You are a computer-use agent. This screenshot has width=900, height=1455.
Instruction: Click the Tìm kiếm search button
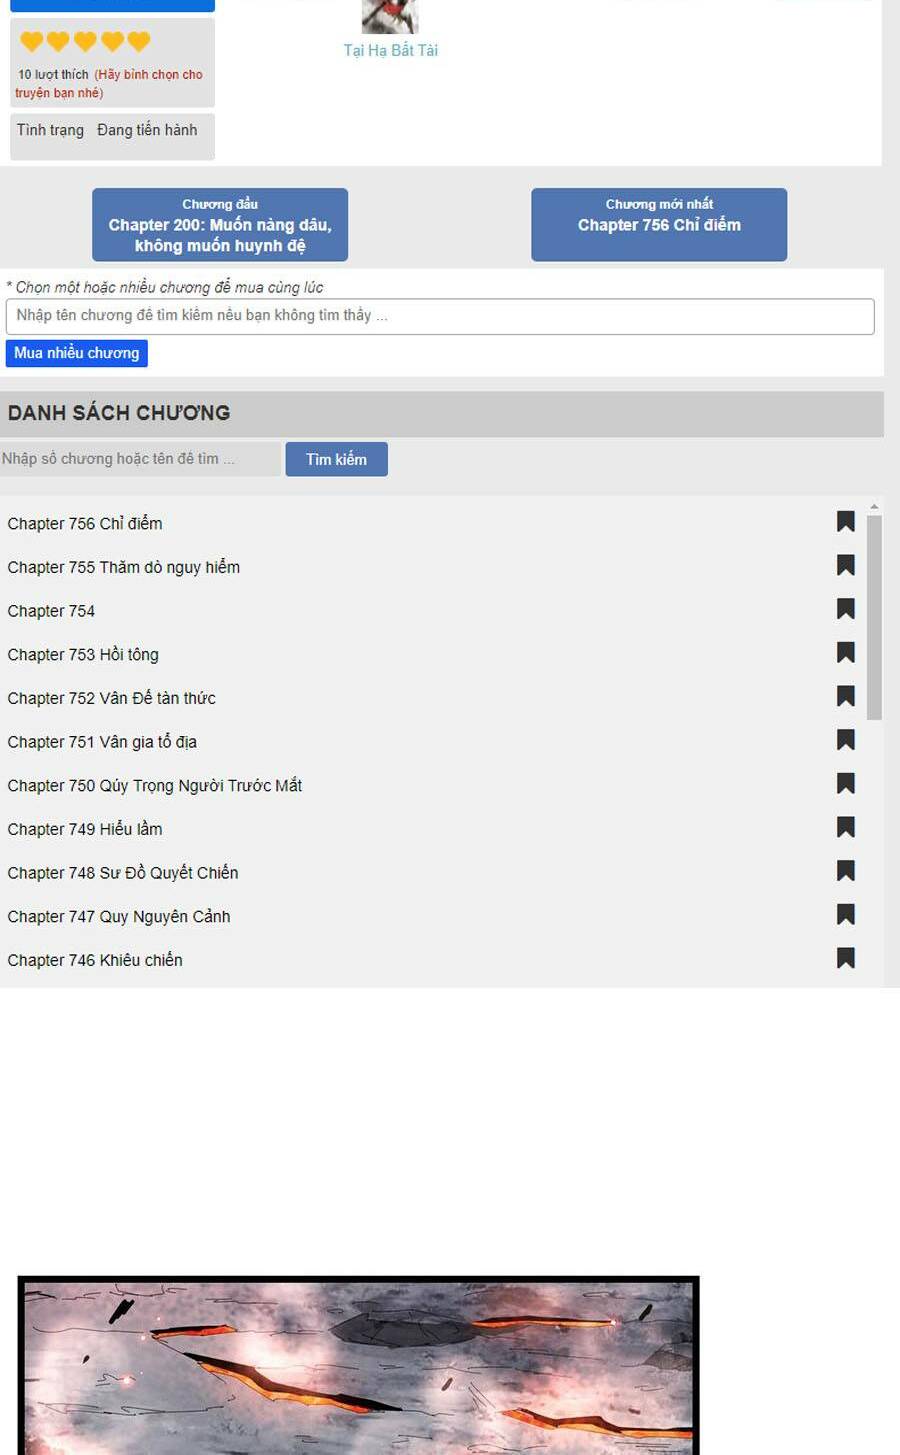[x=336, y=459]
